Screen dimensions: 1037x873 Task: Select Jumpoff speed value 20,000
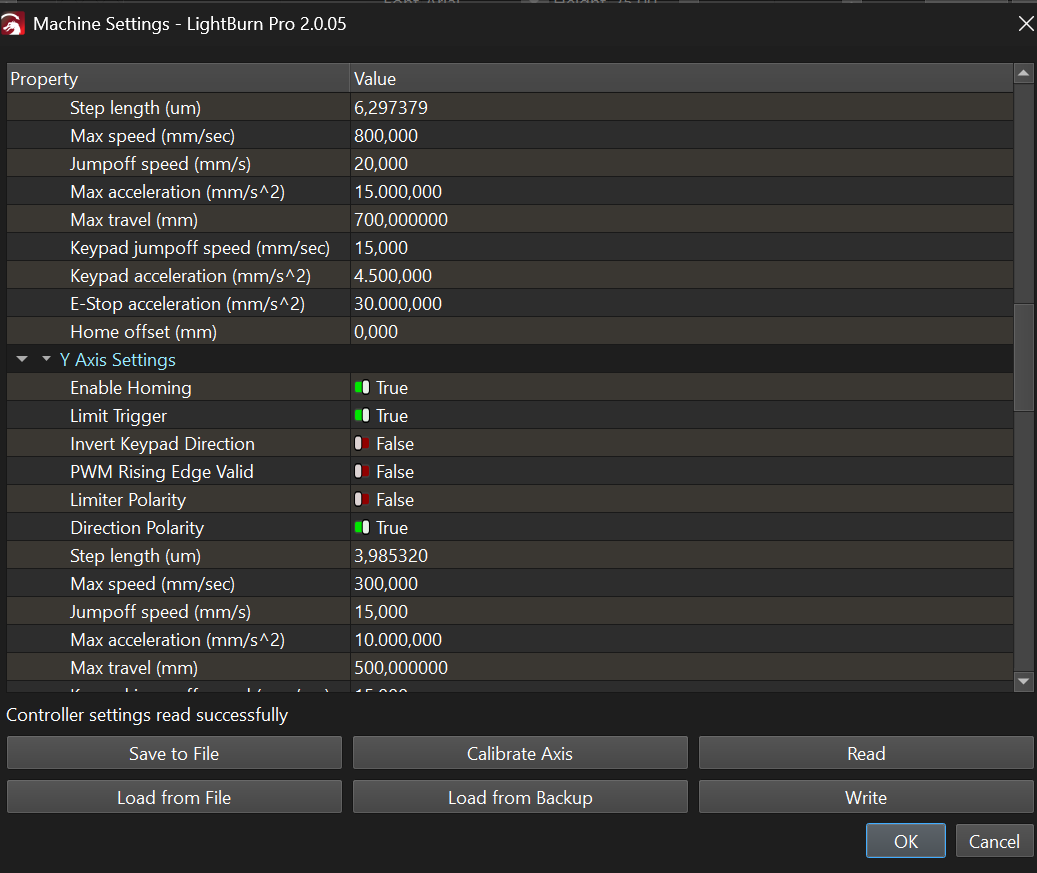(x=381, y=163)
